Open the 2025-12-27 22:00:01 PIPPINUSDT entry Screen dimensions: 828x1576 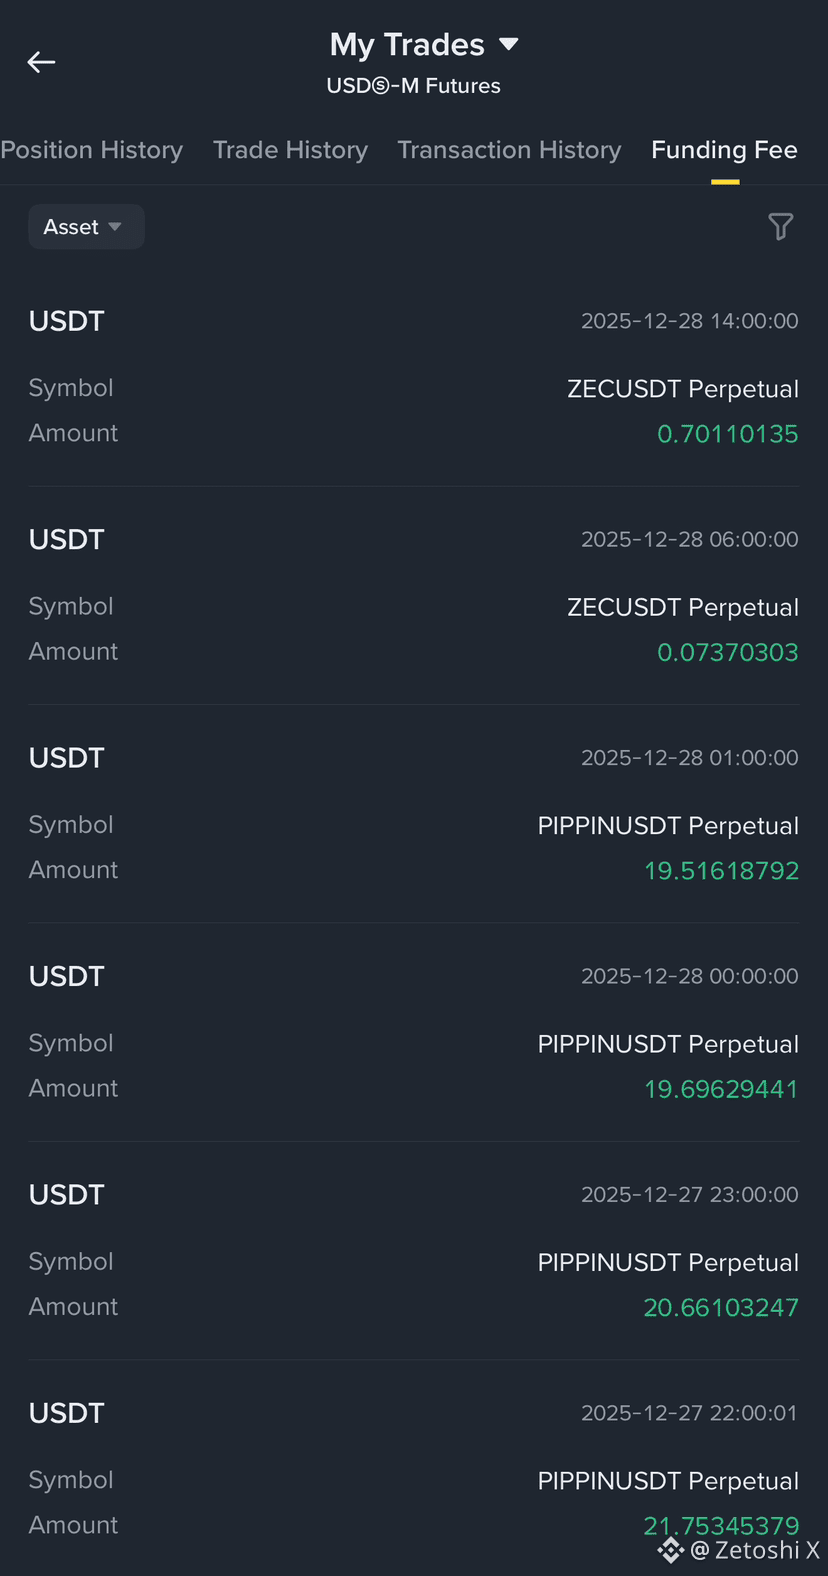point(414,1468)
